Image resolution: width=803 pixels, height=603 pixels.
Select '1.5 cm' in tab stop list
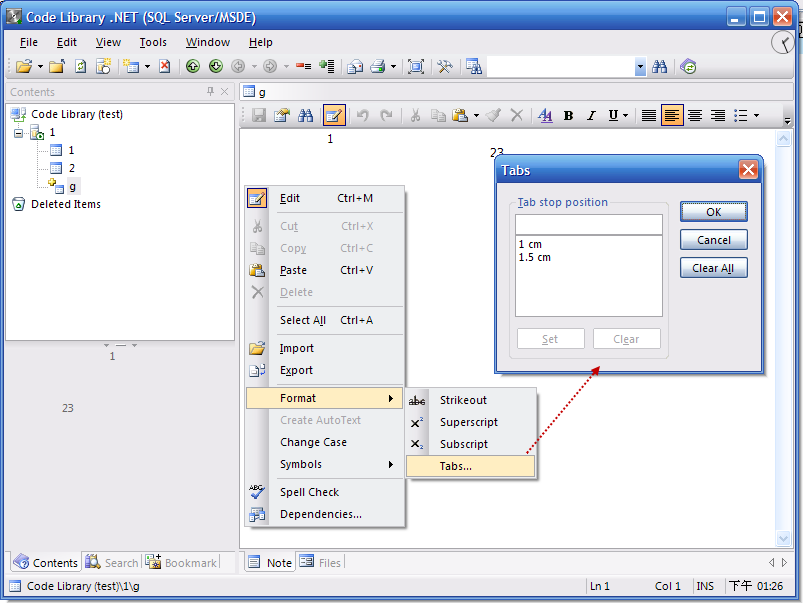534,257
